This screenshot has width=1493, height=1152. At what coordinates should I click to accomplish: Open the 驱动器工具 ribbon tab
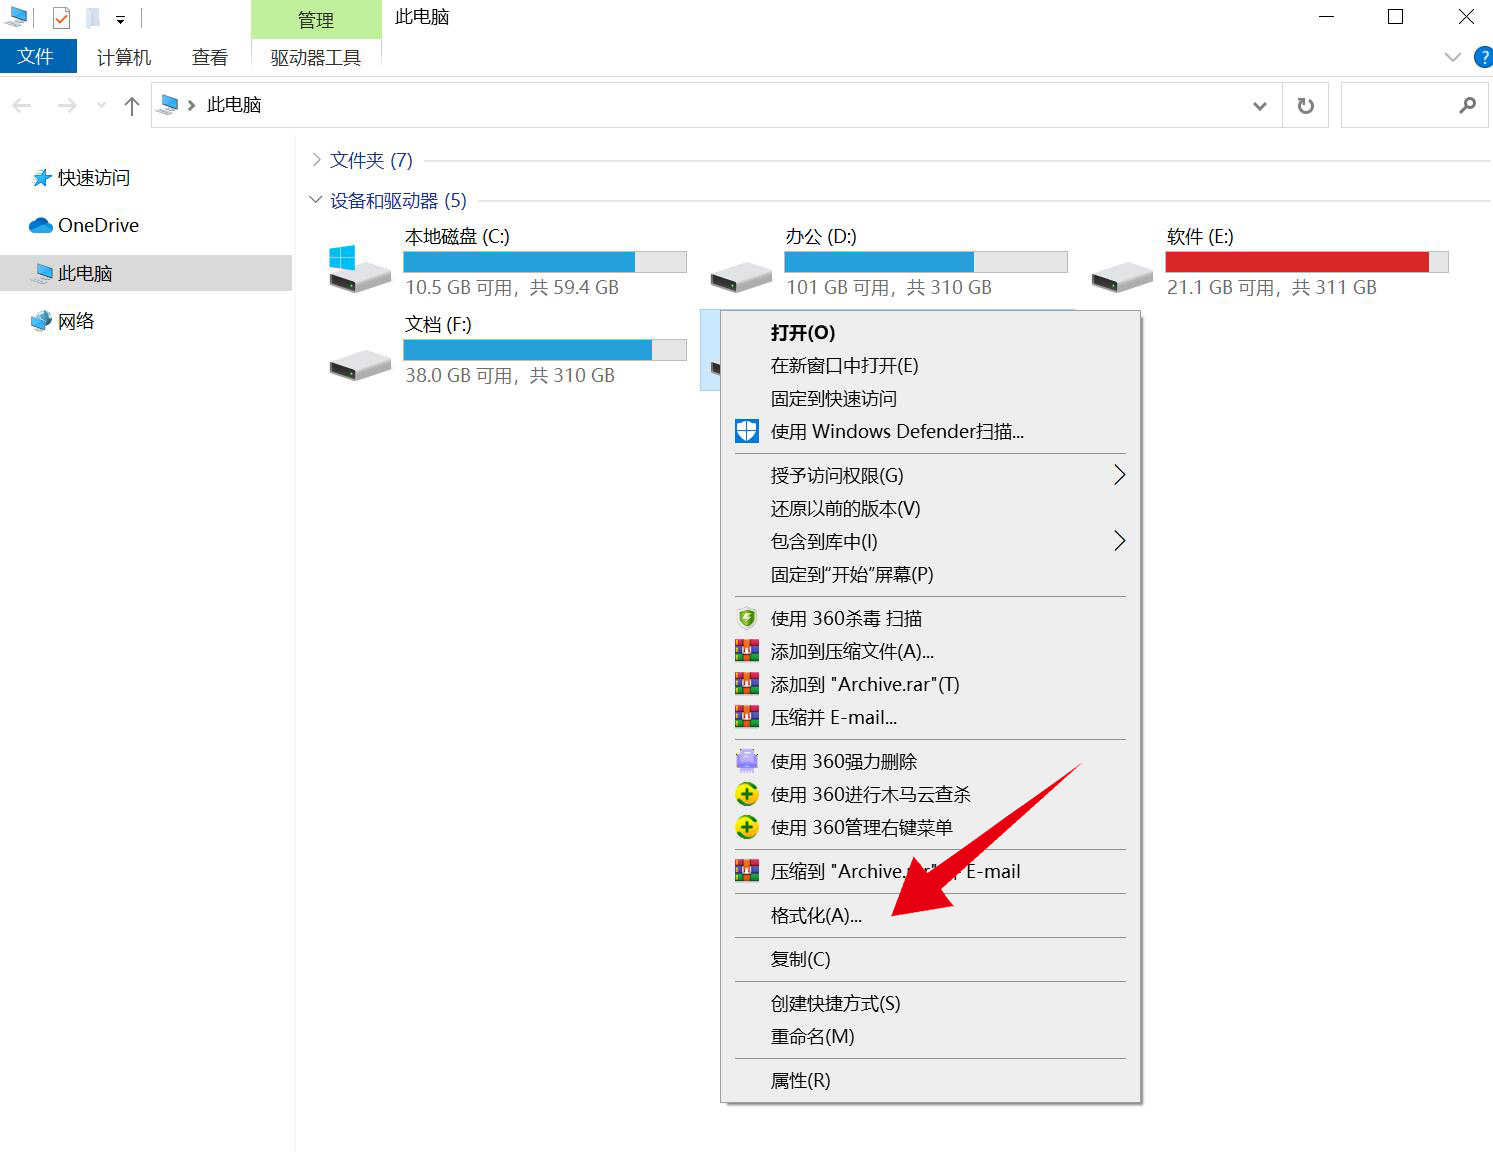(315, 57)
